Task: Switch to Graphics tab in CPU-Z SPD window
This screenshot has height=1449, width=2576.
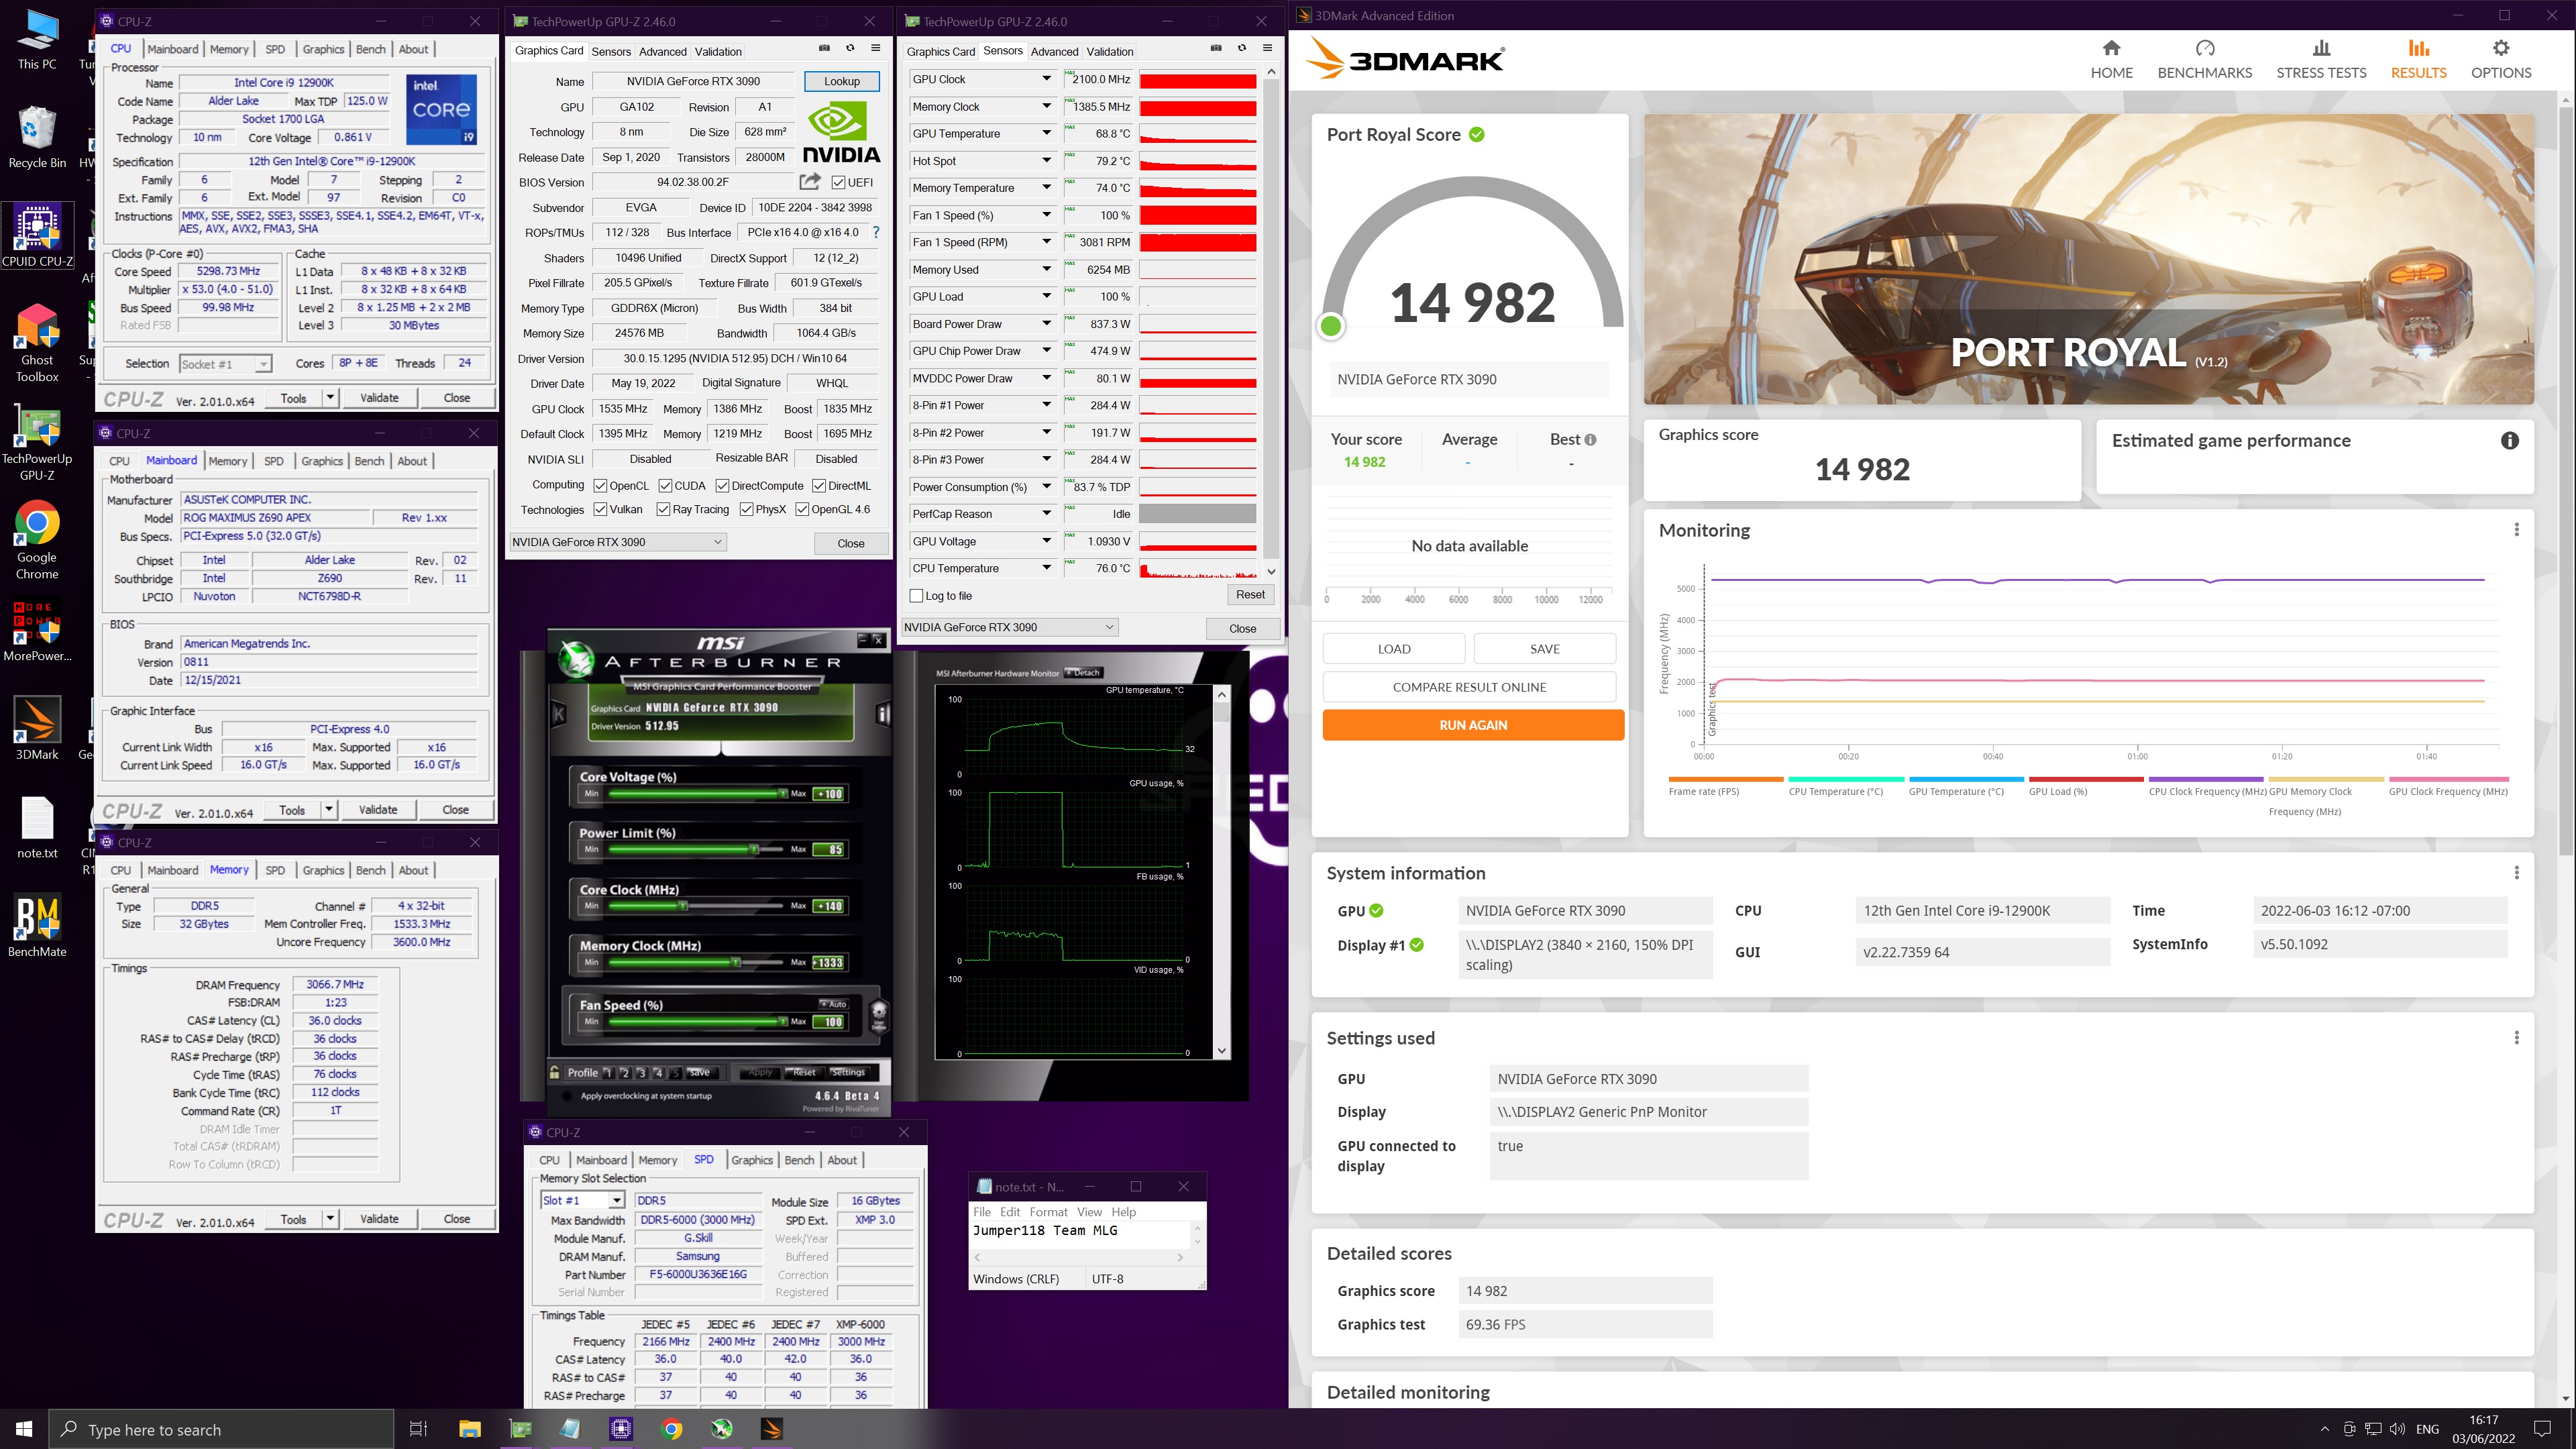Action: (x=751, y=1160)
